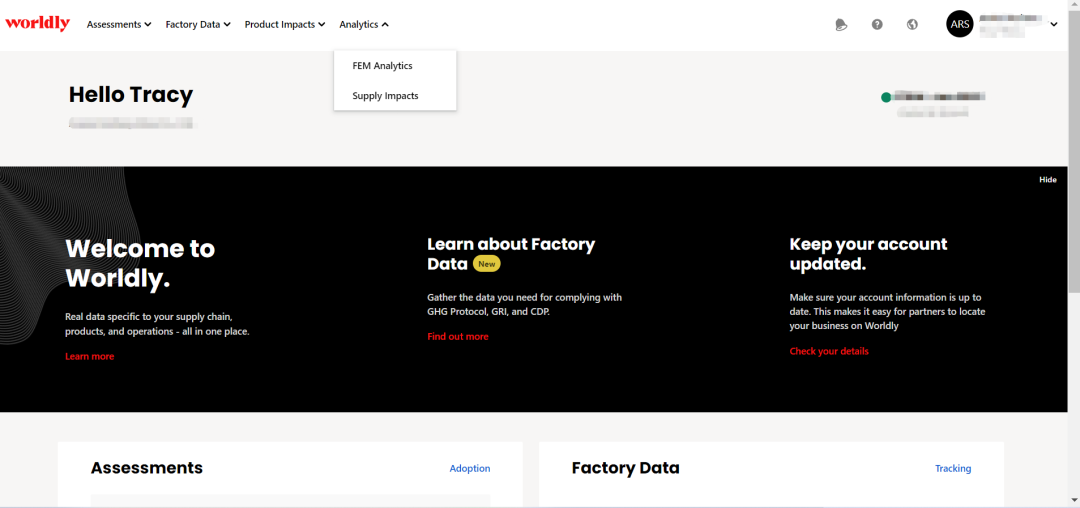The height and width of the screenshot is (508, 1080).
Task: Expand the account dropdown chevron
Action: coord(1053,25)
